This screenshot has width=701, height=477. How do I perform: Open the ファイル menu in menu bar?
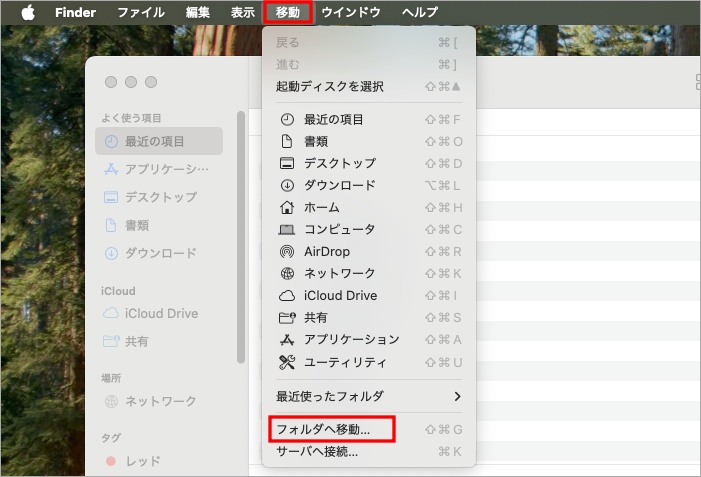[x=141, y=12]
